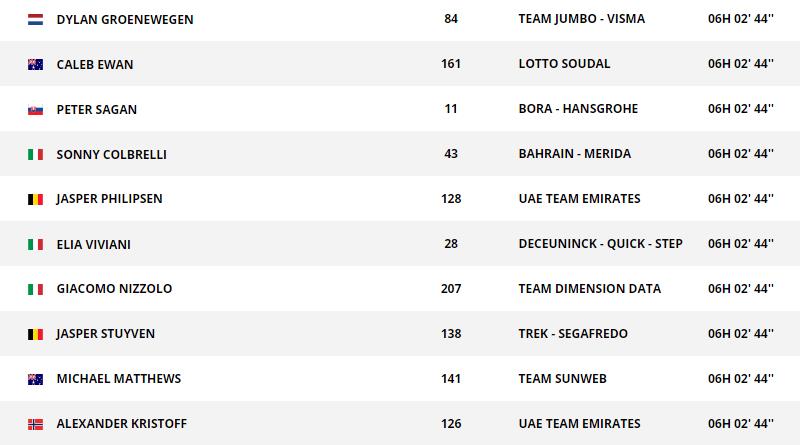Click the Australian flag beside Caleb Ewan
The image size is (800, 445).
pos(35,65)
